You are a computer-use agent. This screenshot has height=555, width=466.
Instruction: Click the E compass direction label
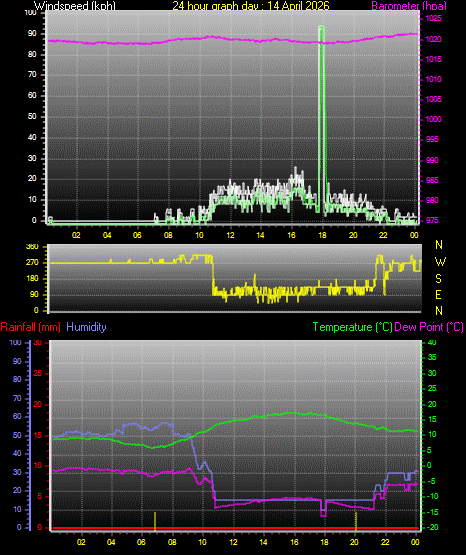438,294
